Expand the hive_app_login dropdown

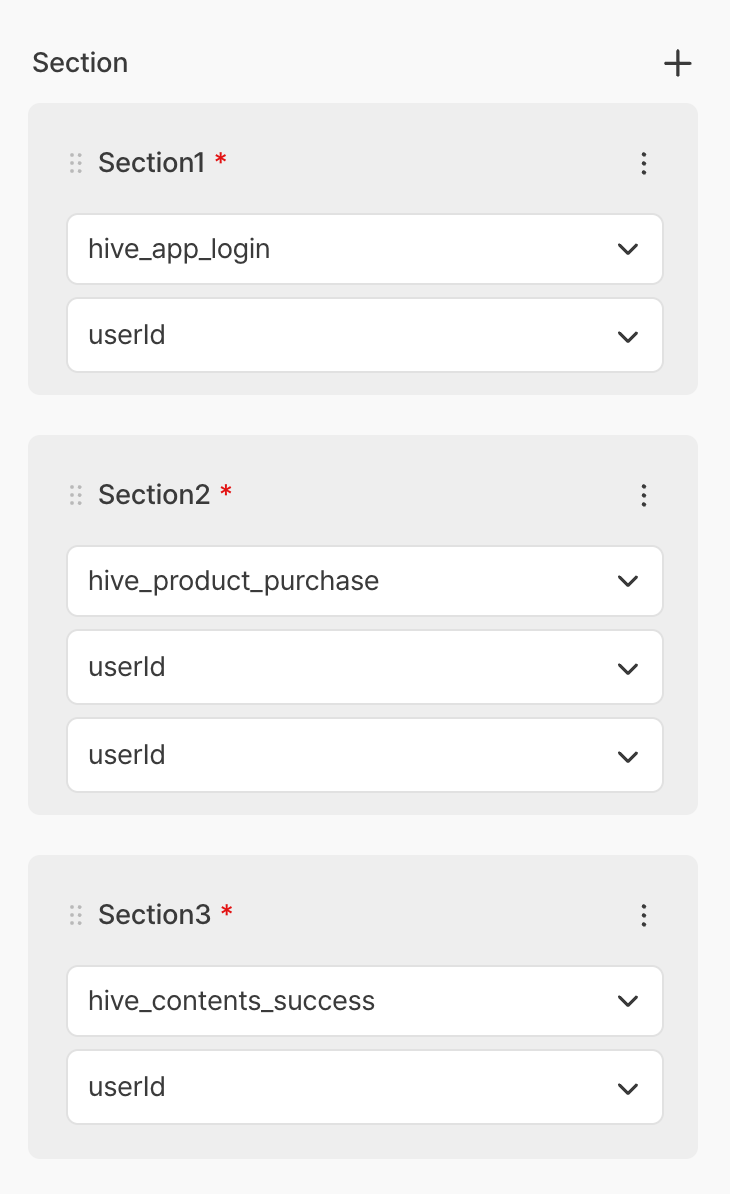pyautogui.click(x=364, y=249)
